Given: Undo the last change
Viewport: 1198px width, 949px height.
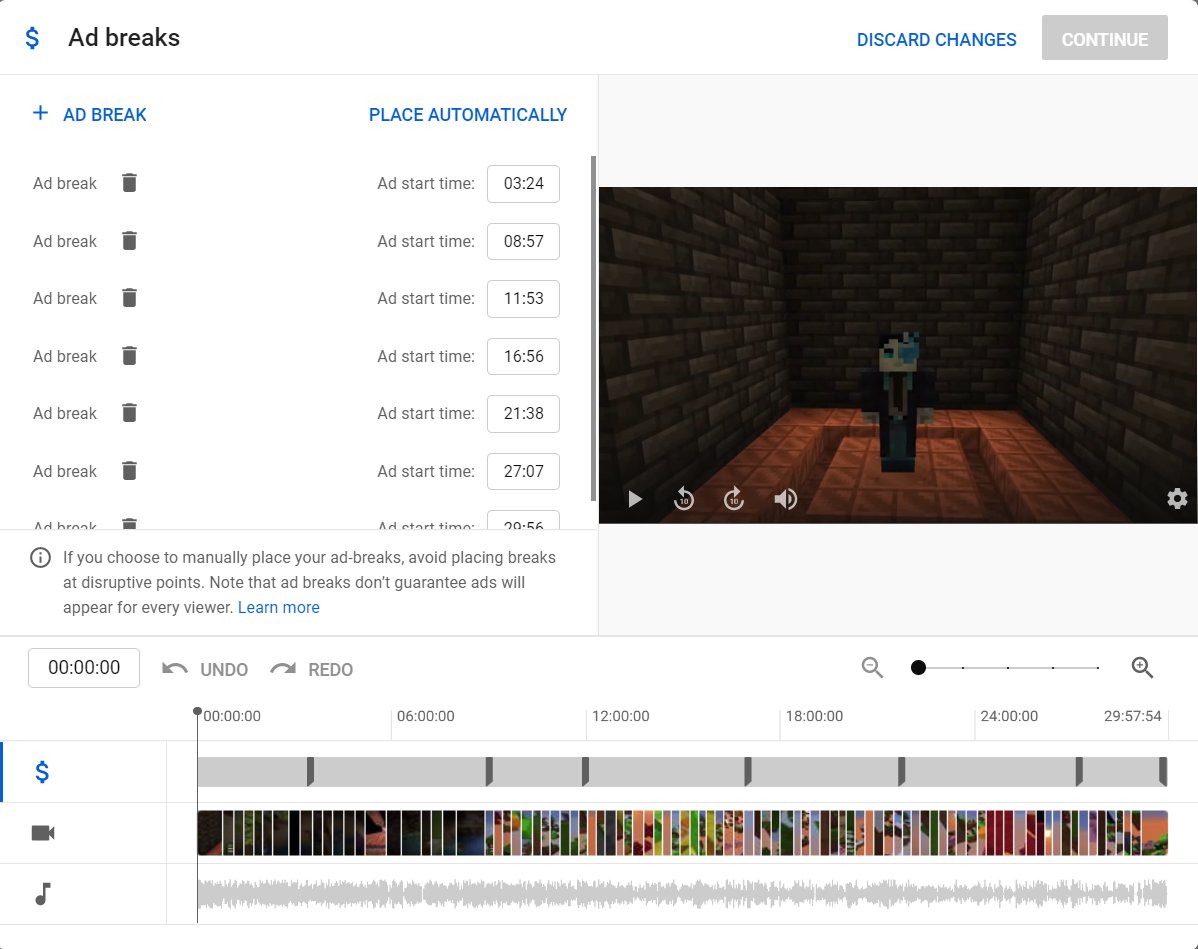Looking at the screenshot, I should tap(205, 669).
